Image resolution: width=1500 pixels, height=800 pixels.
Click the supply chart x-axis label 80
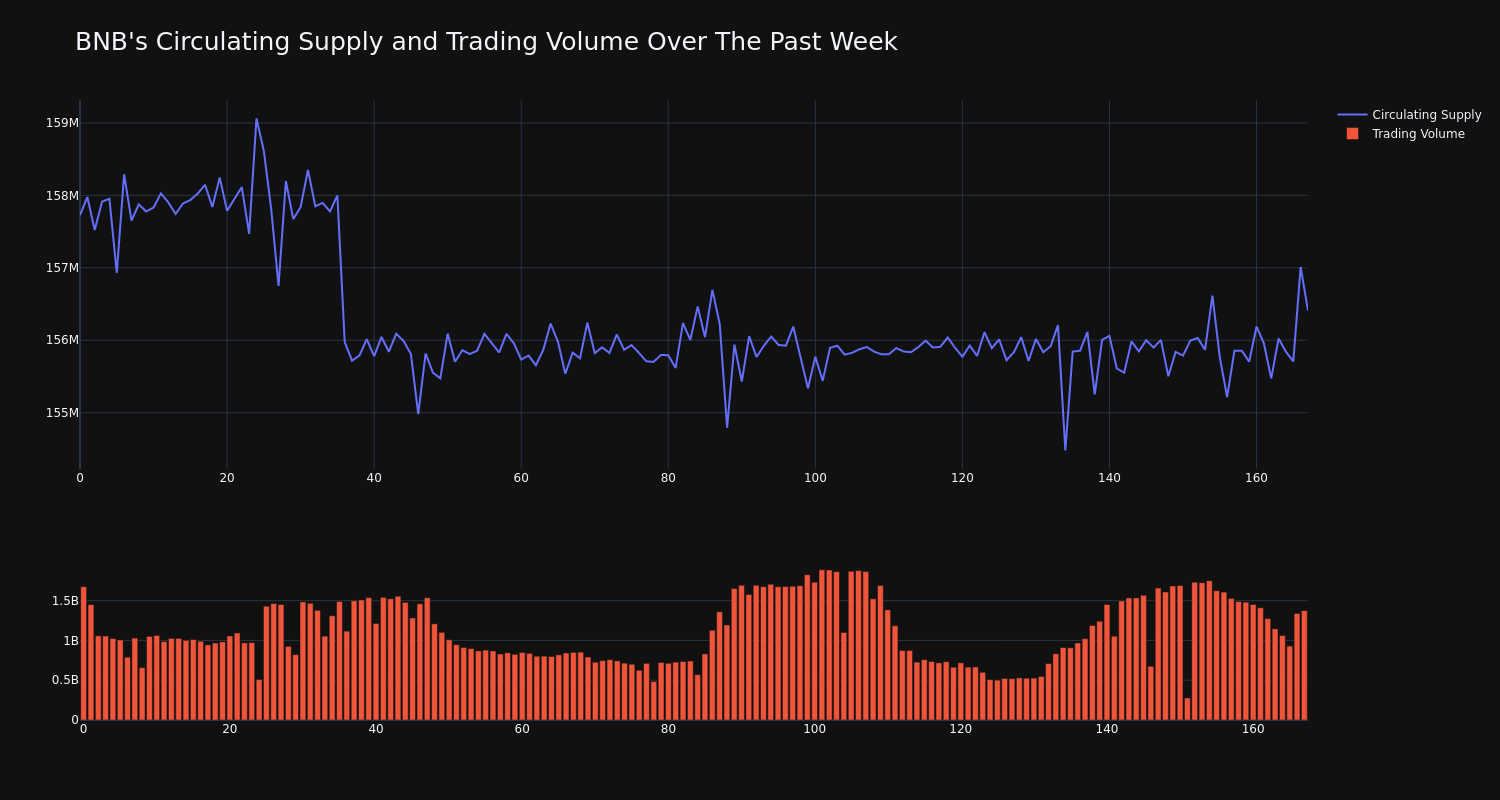click(668, 478)
